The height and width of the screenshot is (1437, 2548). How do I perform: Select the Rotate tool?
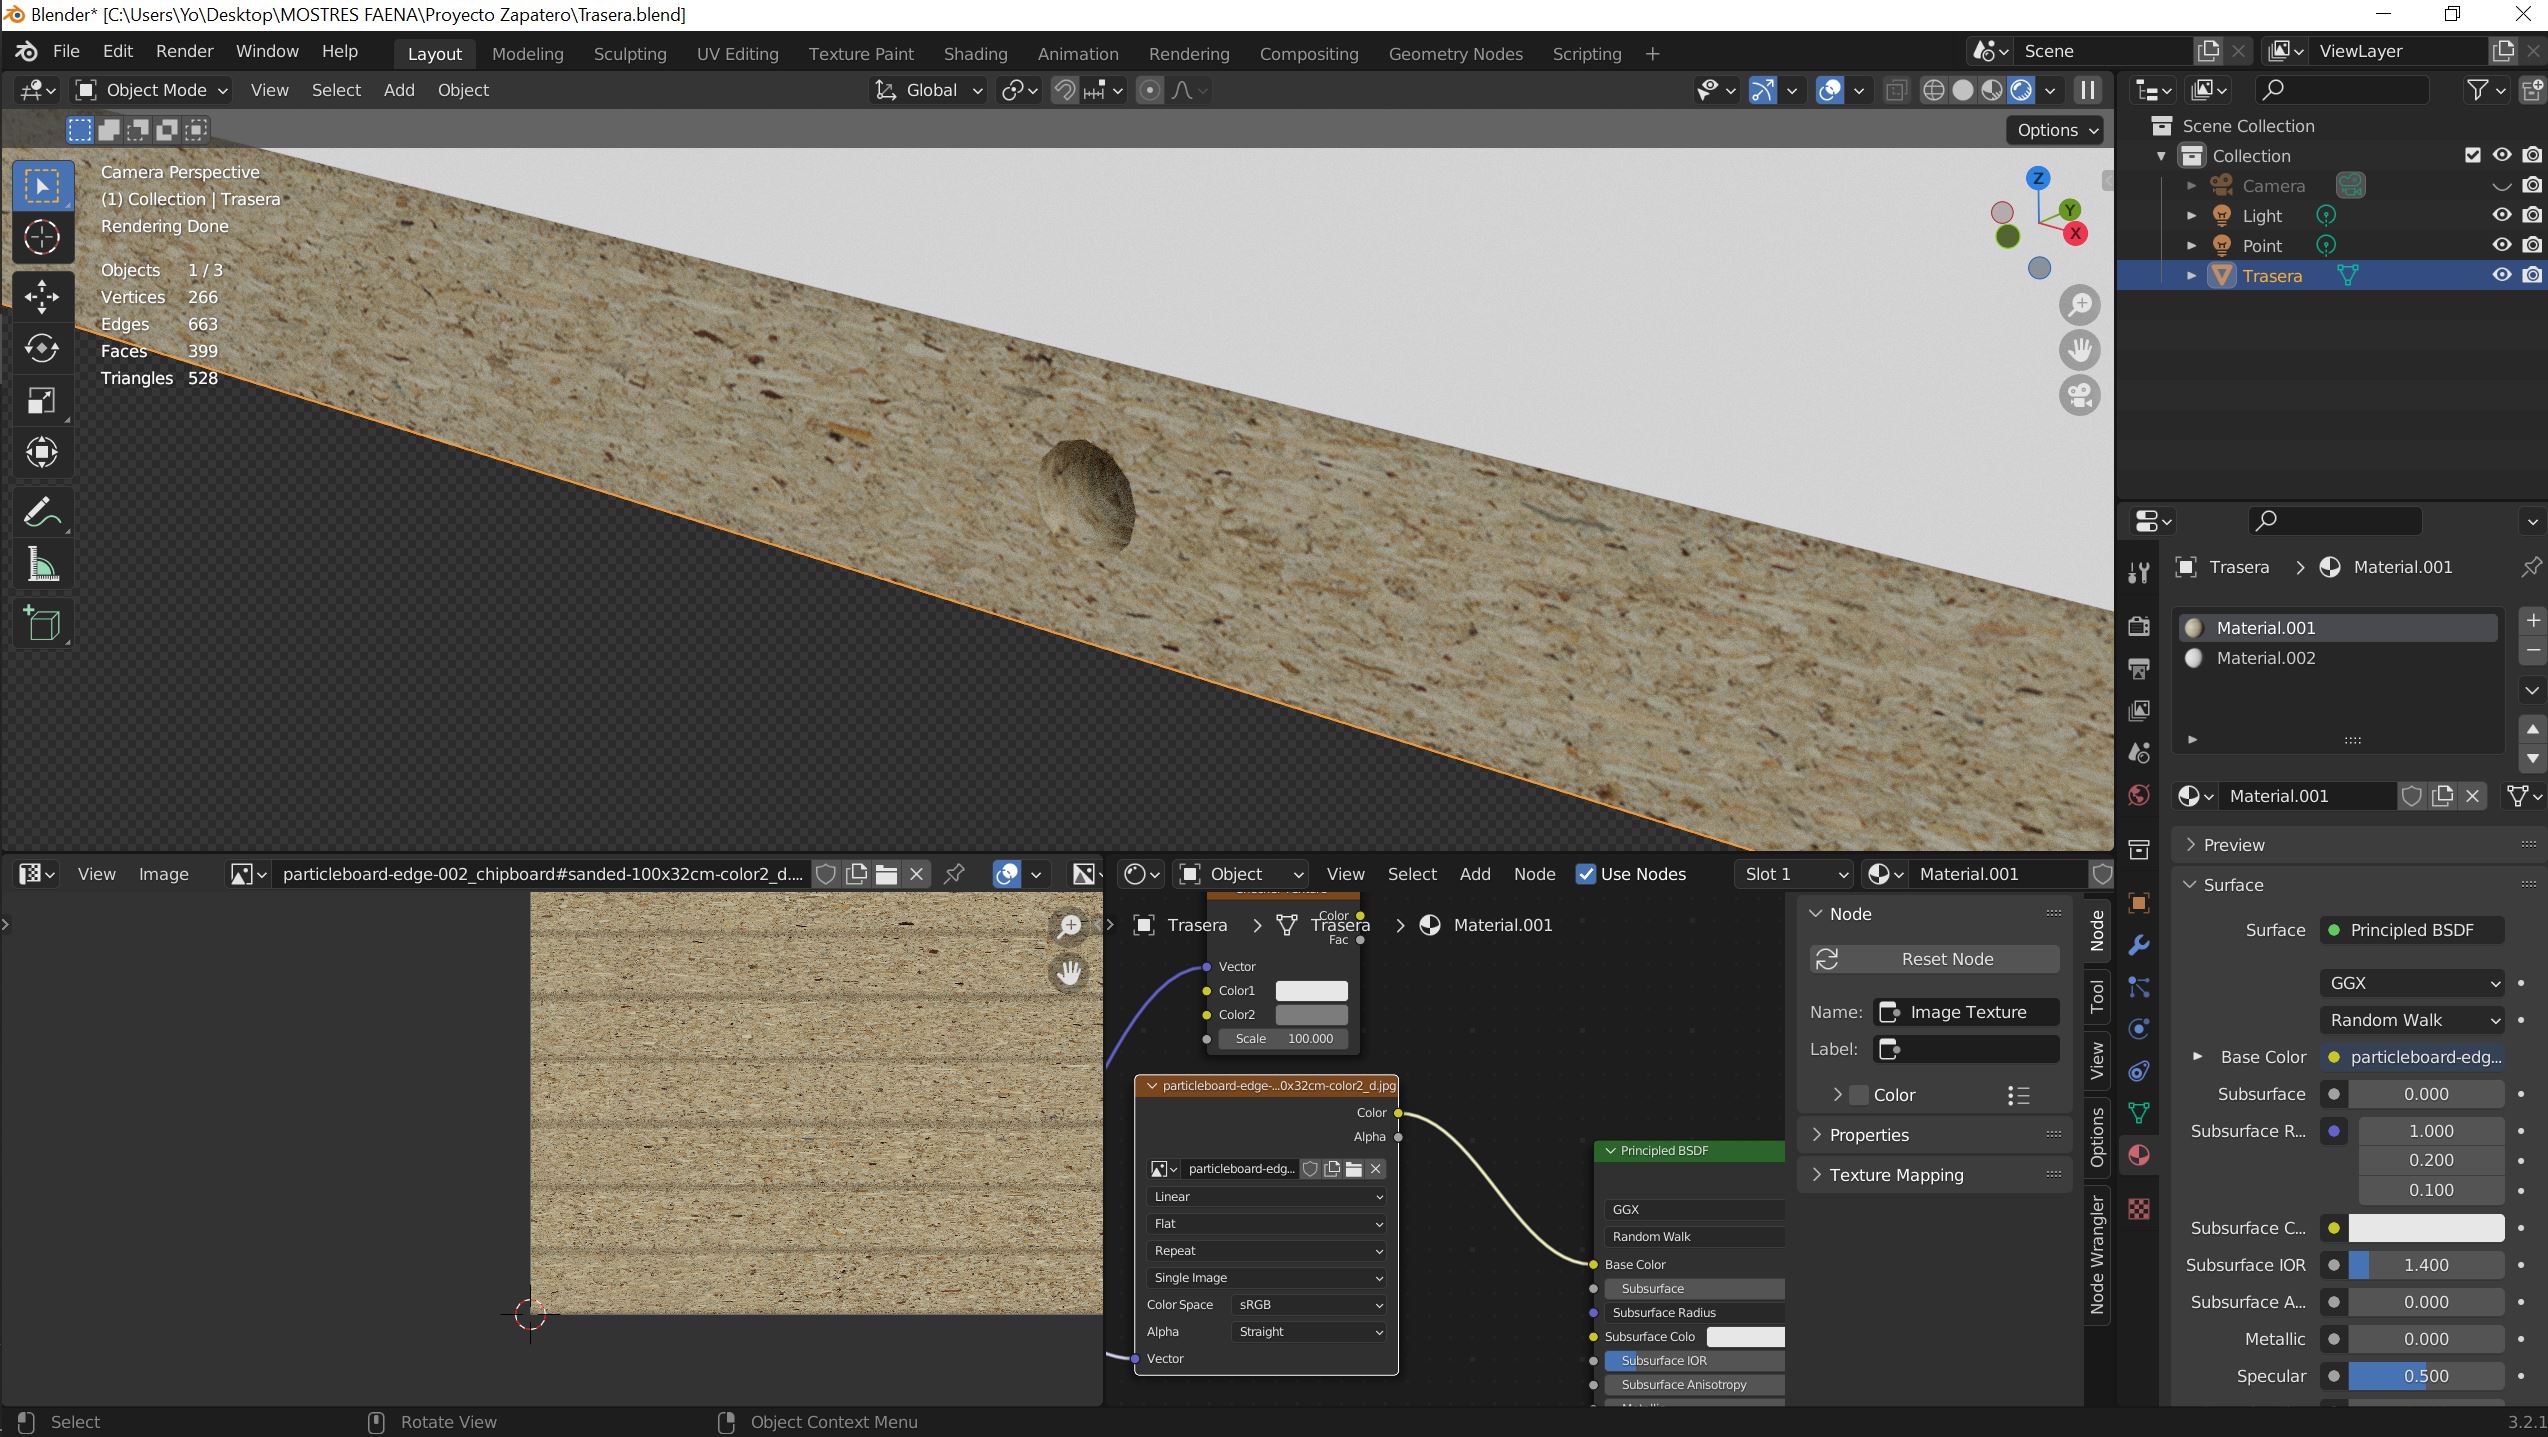[42, 348]
